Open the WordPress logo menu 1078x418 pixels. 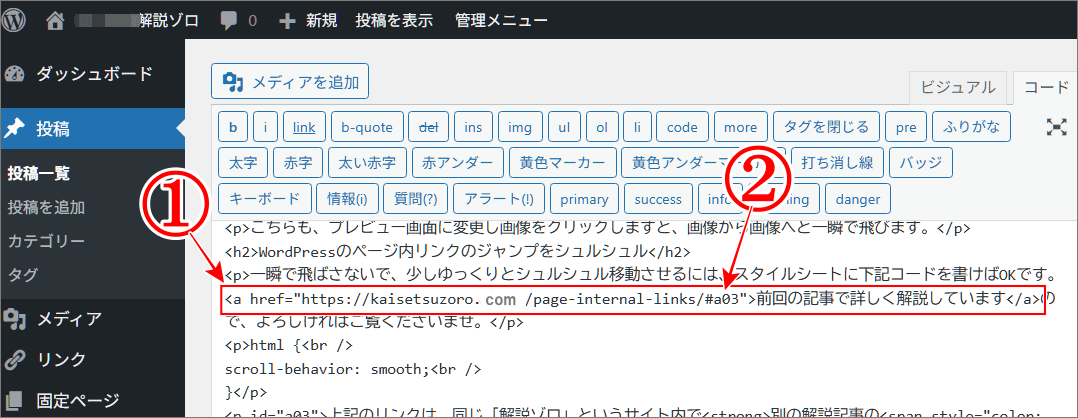(x=14, y=20)
